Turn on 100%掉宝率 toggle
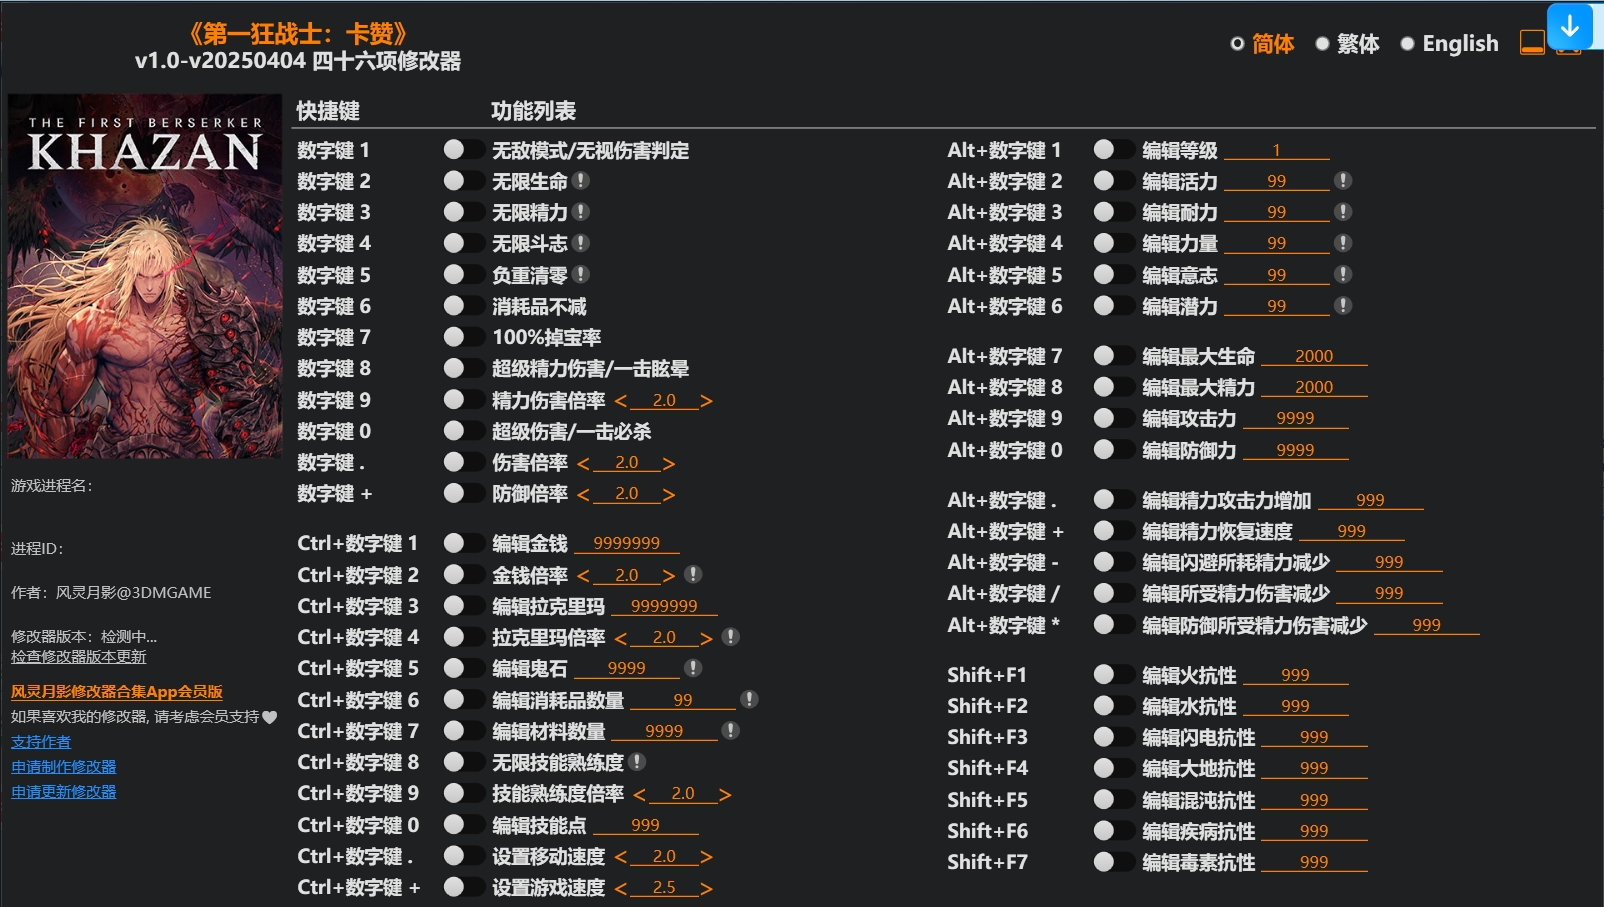 coord(463,337)
